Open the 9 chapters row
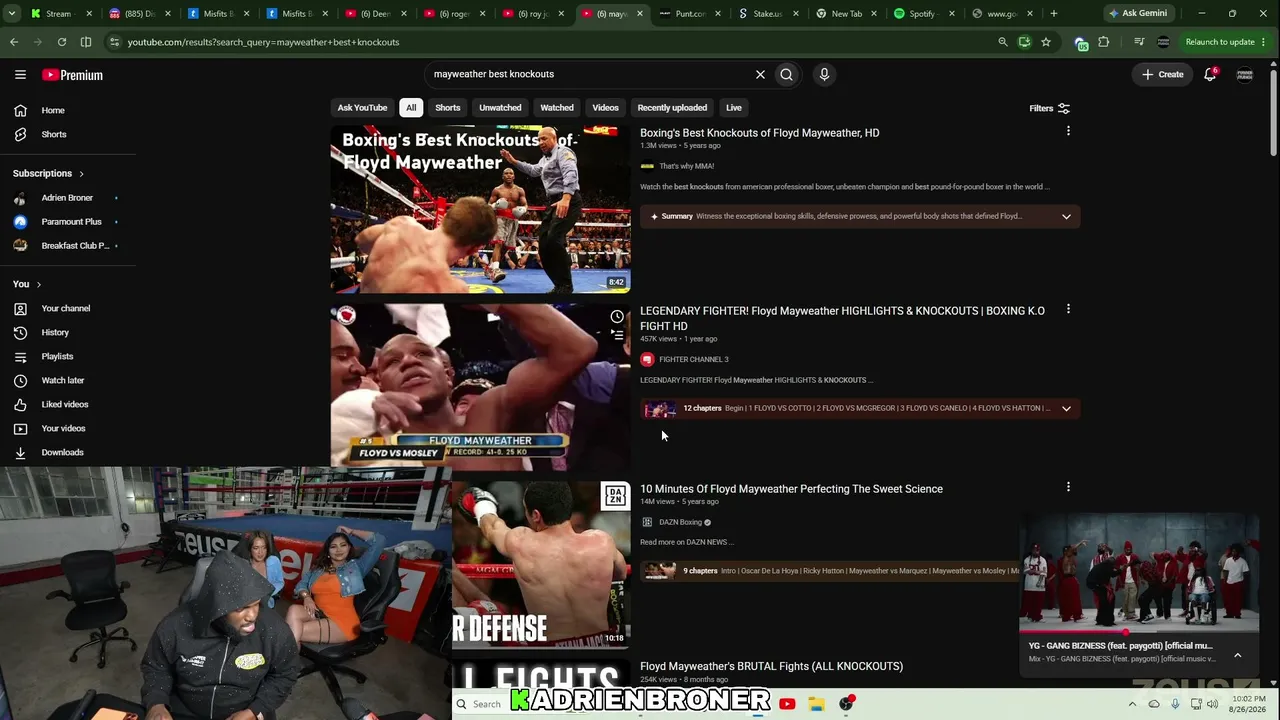 click(830, 571)
